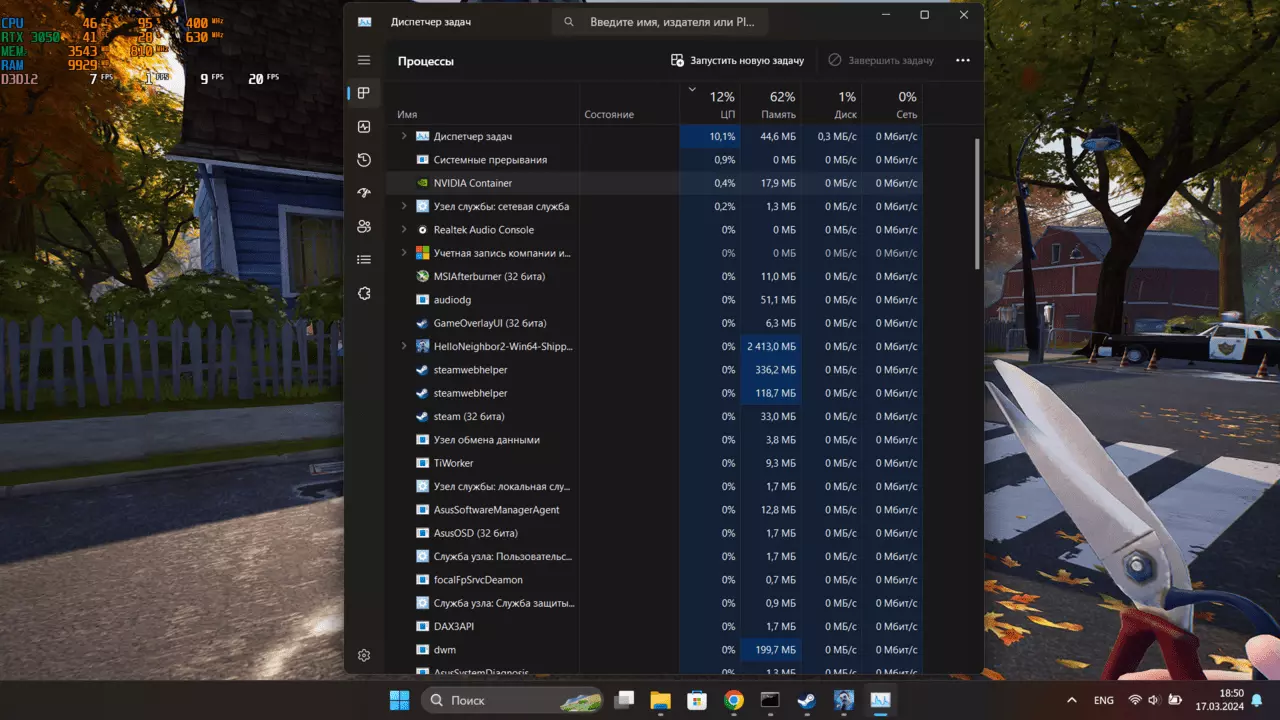Open the navigation hamburger menu in Task Manager
Screen dimensions: 1280x720
tap(364, 61)
